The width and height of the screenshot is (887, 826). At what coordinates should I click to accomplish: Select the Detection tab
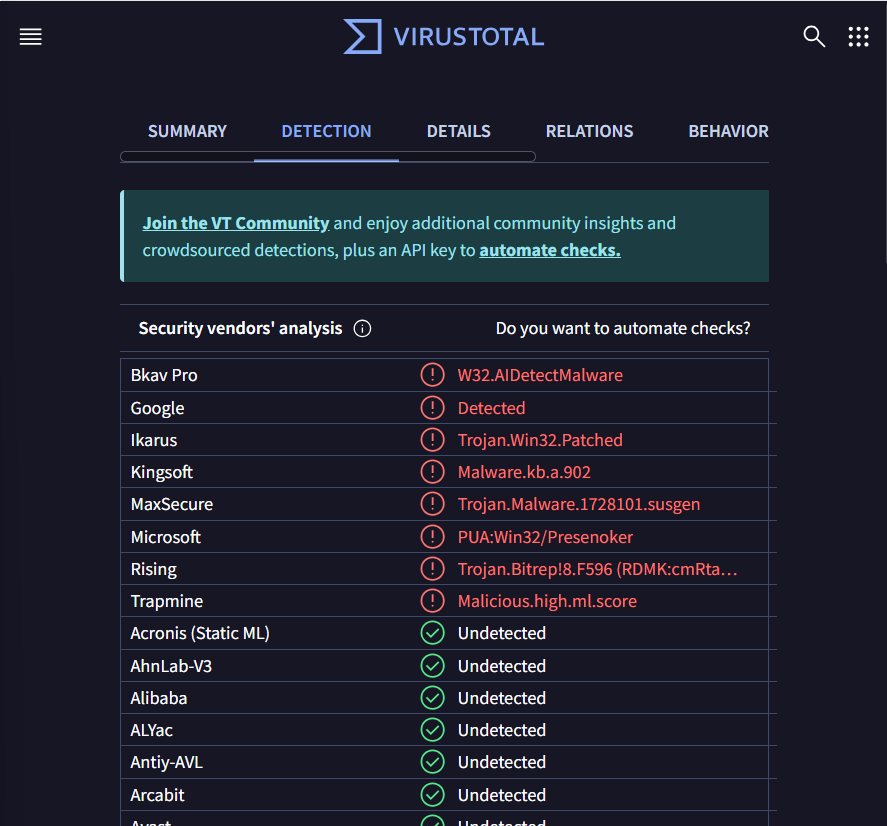[x=326, y=131]
